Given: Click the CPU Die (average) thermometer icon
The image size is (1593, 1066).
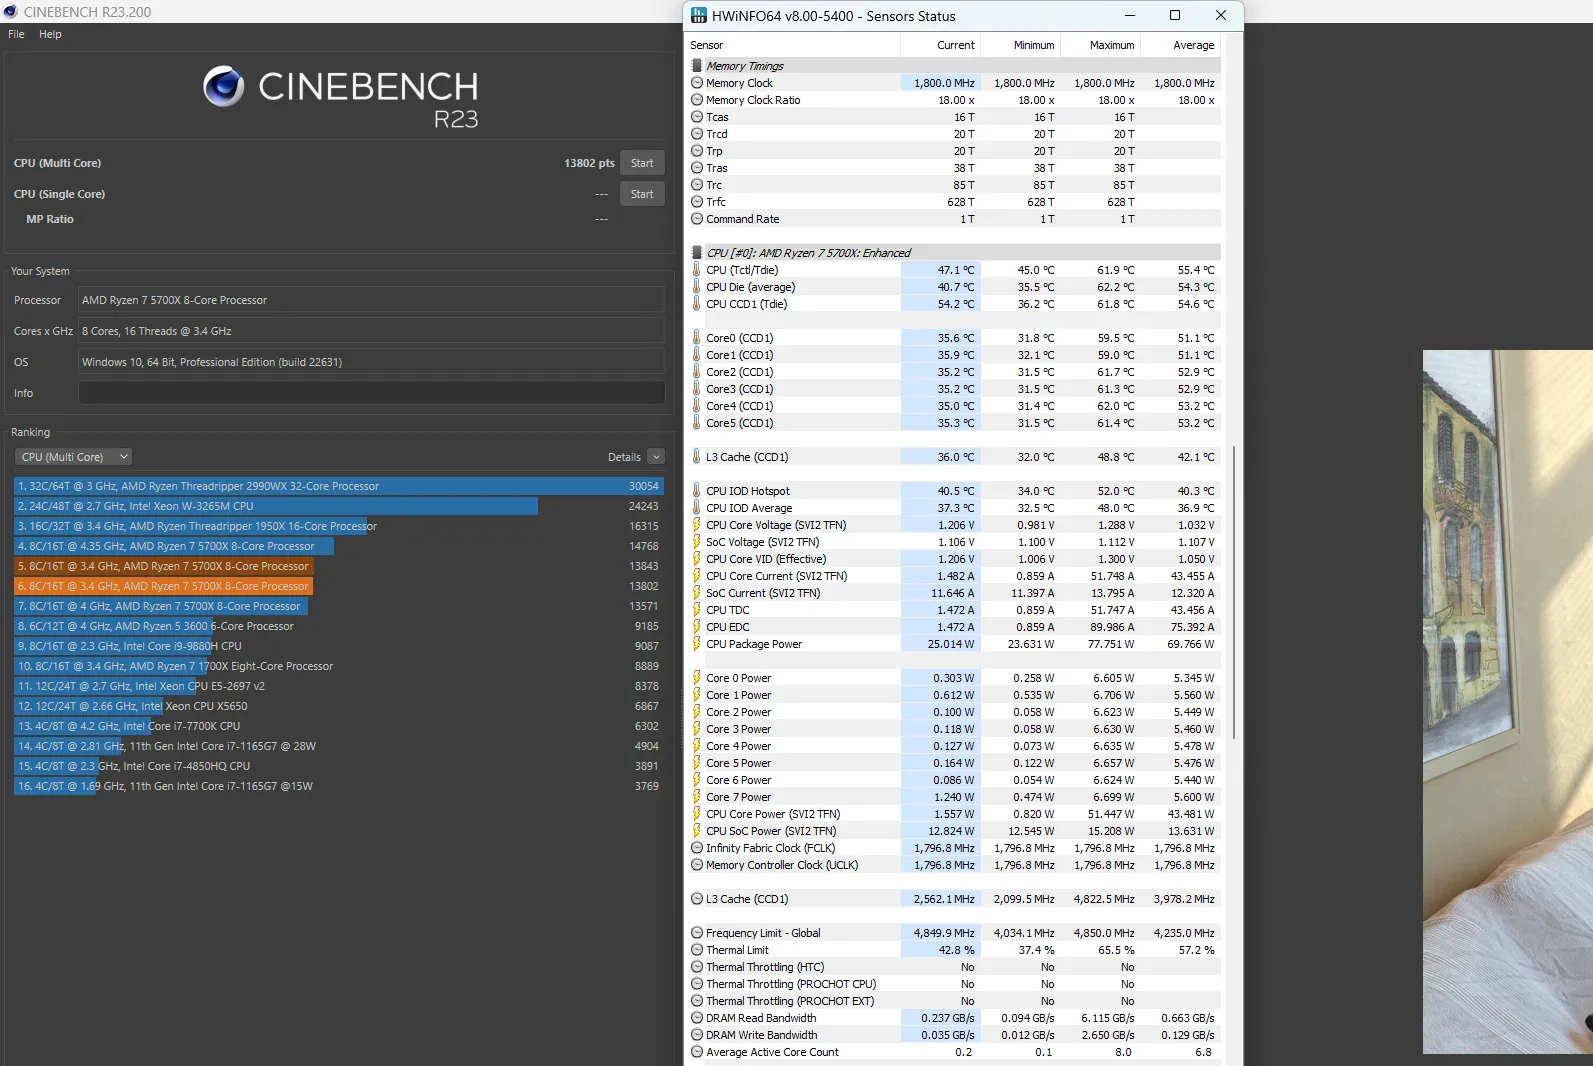Looking at the screenshot, I should click(697, 287).
